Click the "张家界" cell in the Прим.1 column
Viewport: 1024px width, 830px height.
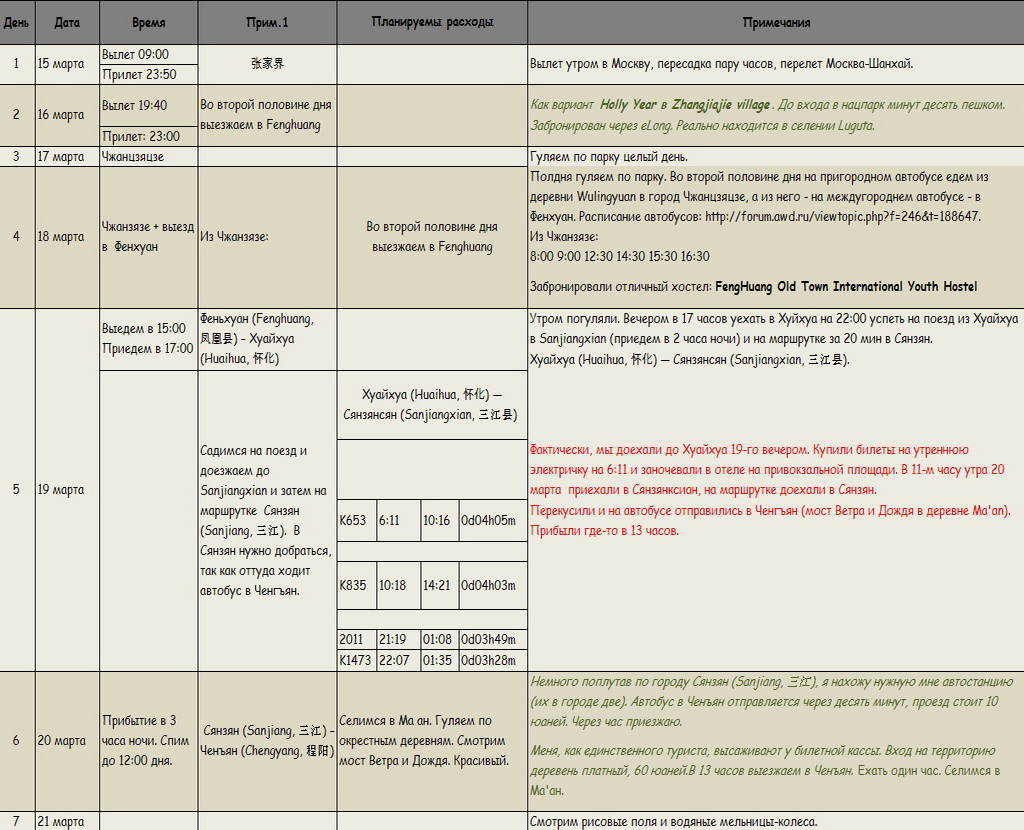click(268, 64)
